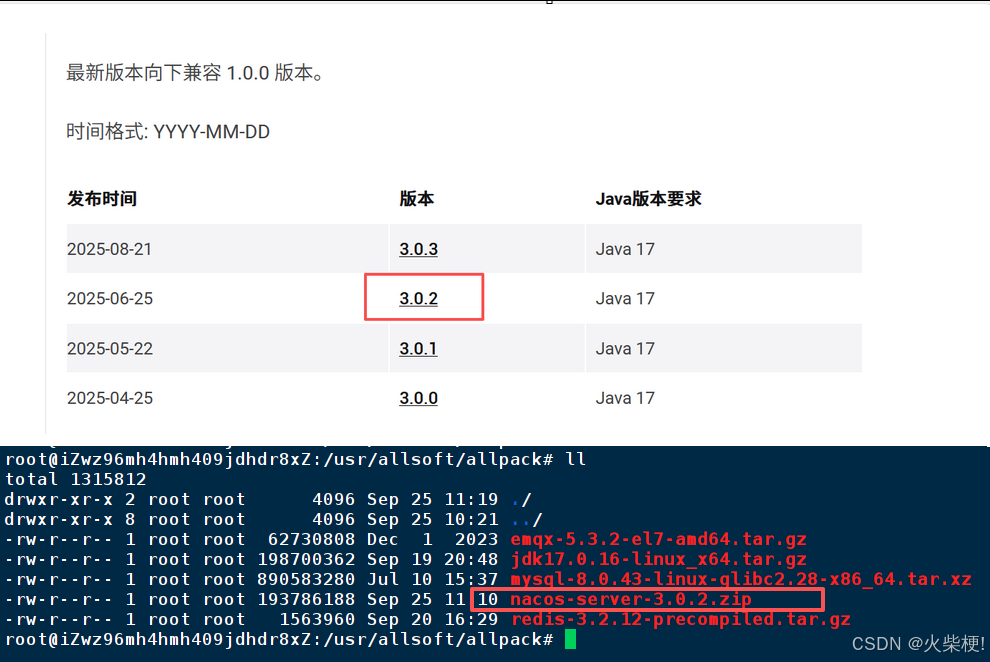Click file size 1563960 in listing
990x662 pixels.
(x=317, y=619)
